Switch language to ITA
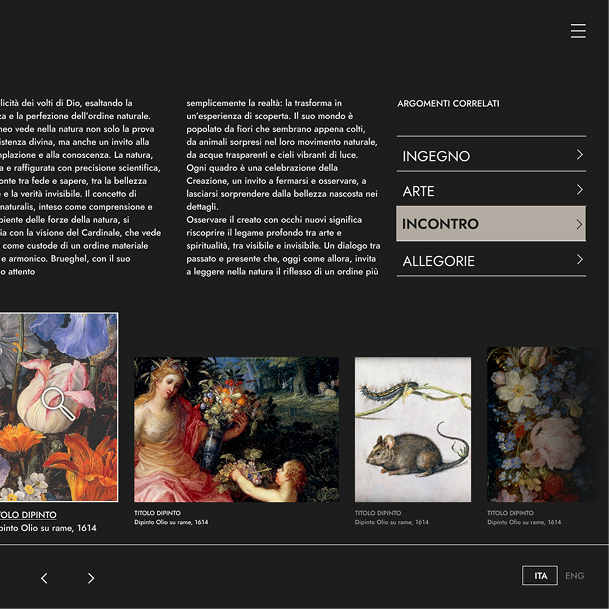The height and width of the screenshot is (609, 609). [540, 575]
